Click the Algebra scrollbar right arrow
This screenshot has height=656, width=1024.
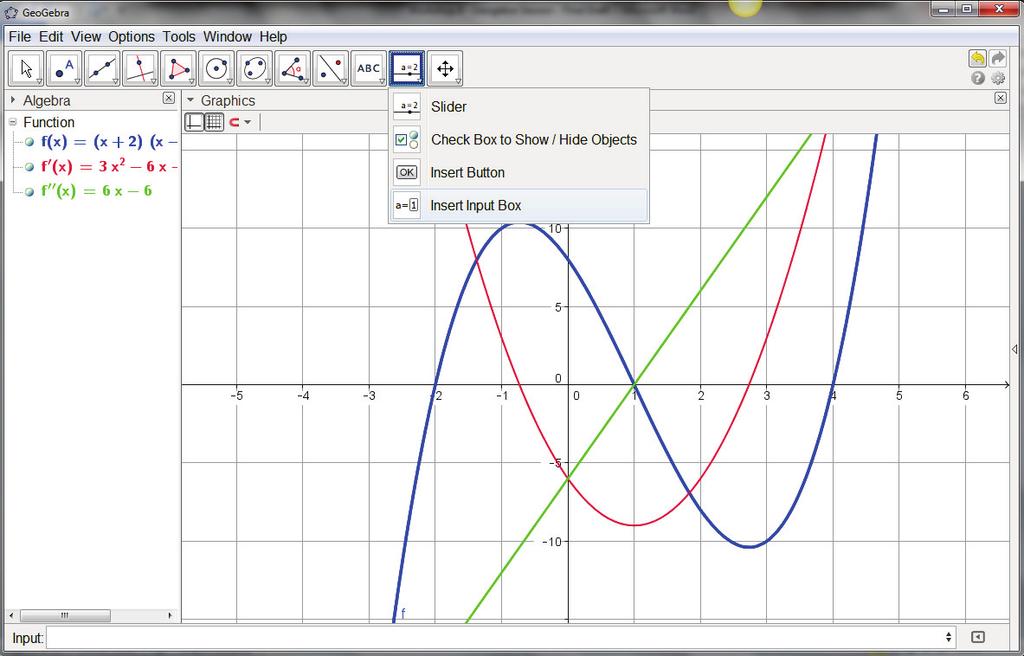pyautogui.click(x=170, y=615)
